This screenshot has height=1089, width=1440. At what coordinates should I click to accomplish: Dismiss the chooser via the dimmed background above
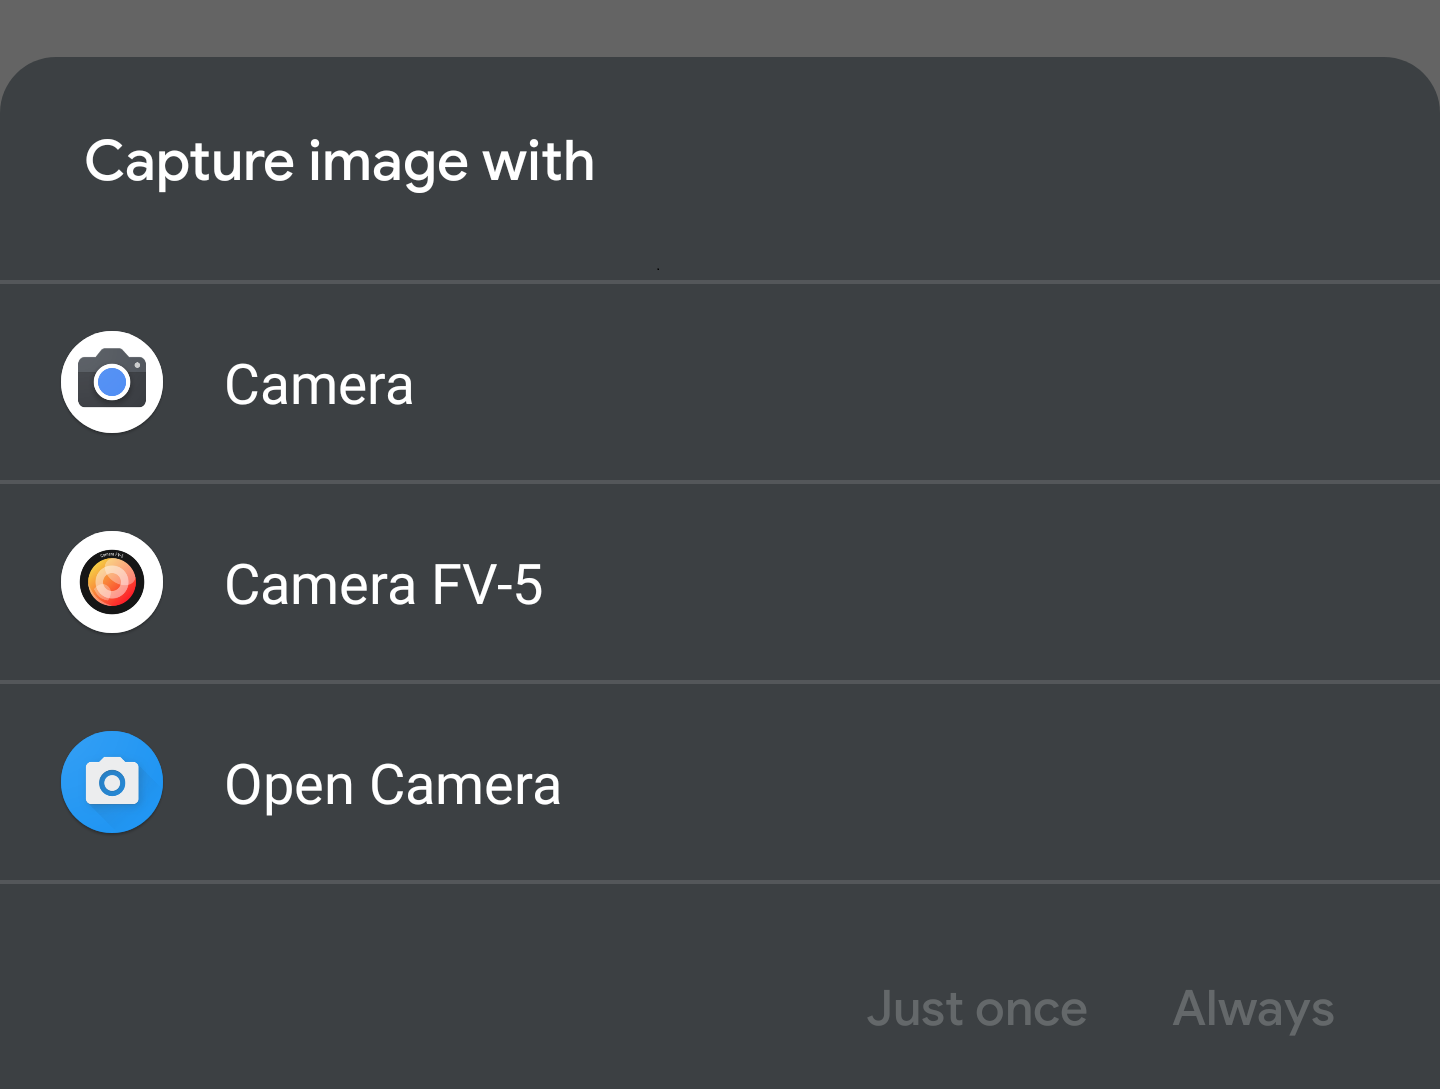720,25
